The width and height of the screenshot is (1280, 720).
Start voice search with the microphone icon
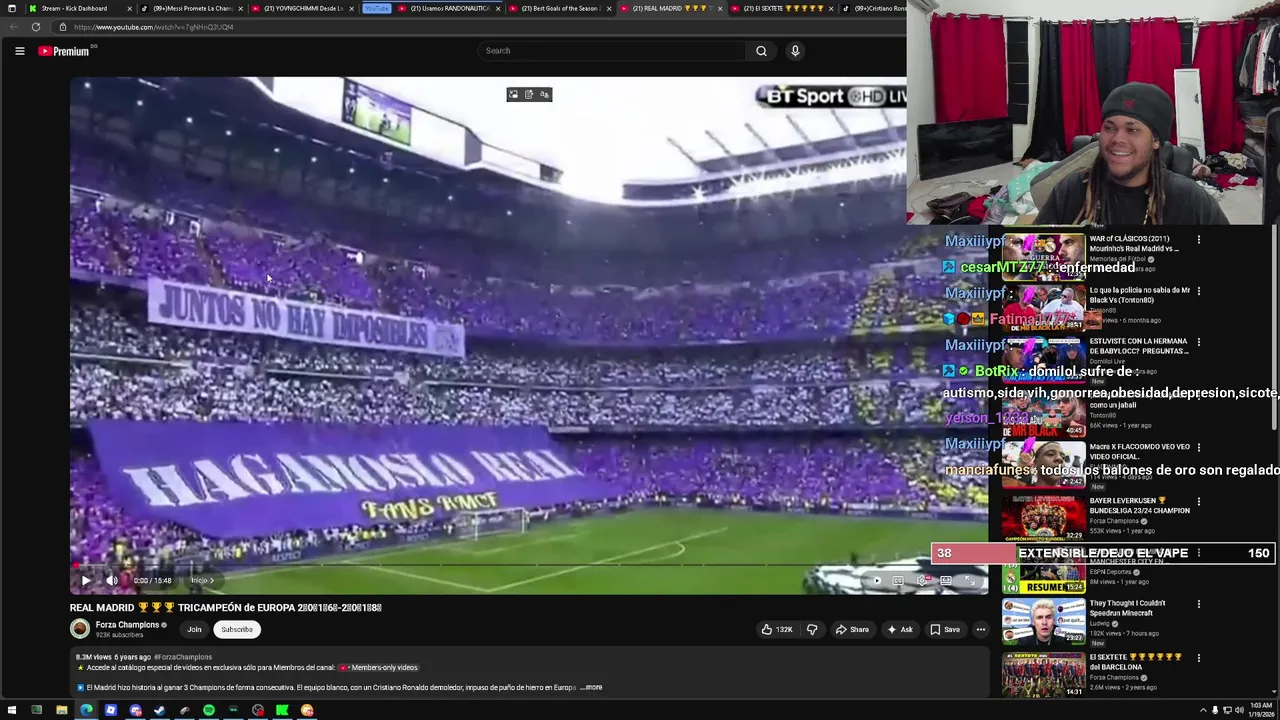click(x=795, y=51)
